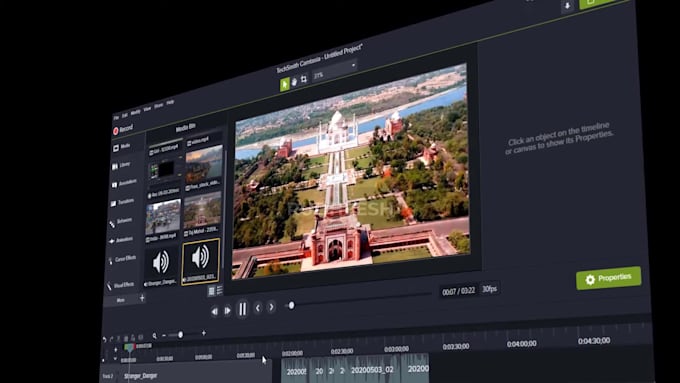Expand the More tools list in sidebar

(121, 300)
